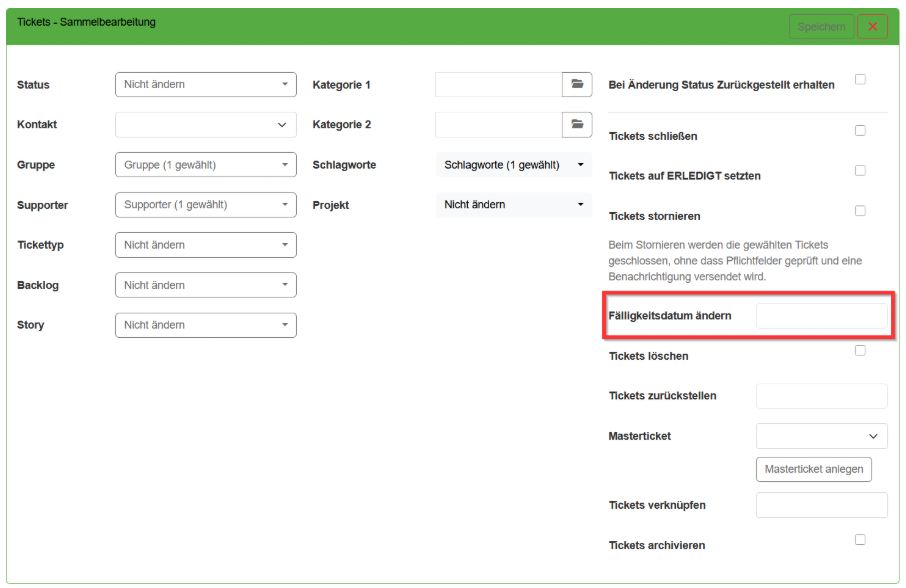The width and height of the screenshot is (906, 588).
Task: Click the Fälligkeitsdatum ändern input field
Action: coord(821,316)
